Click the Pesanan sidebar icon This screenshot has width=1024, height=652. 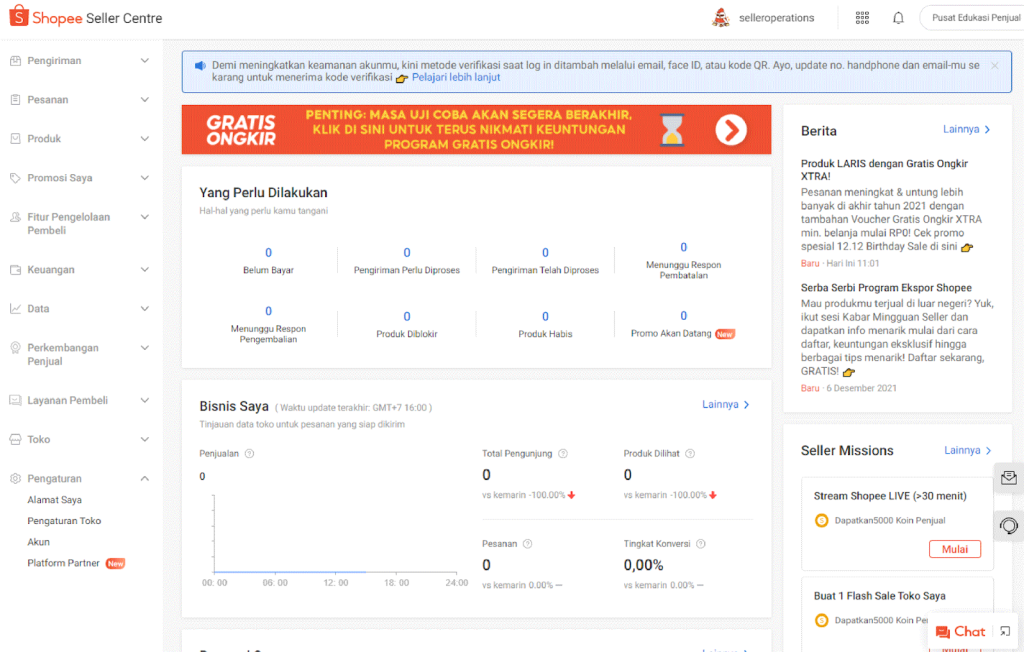tap(16, 100)
